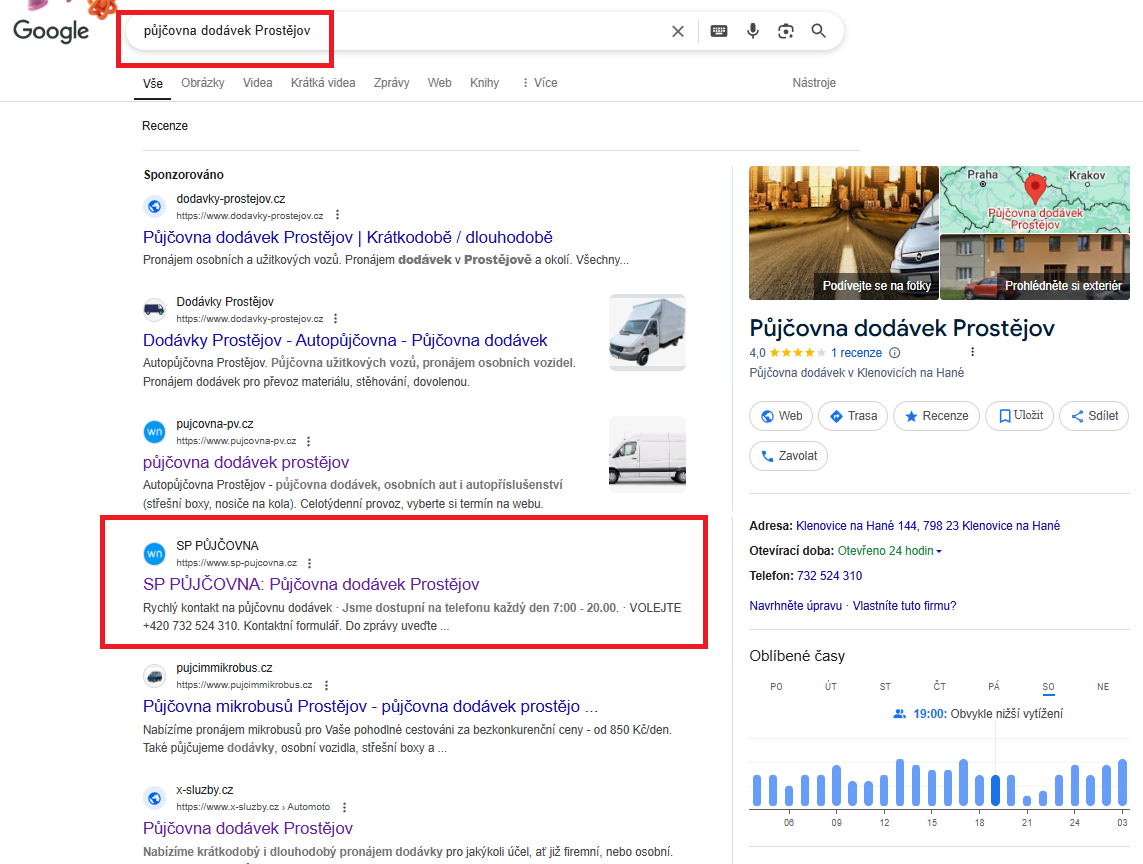
Task: Switch to the Web tab
Action: [x=440, y=83]
